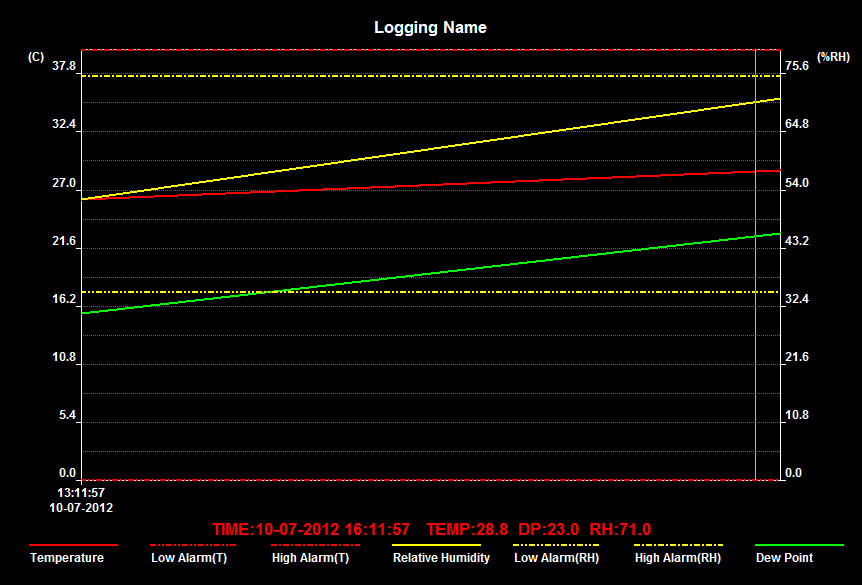Click the green Dew Point legend line sample
This screenshot has height=585, width=862.
coord(799,545)
